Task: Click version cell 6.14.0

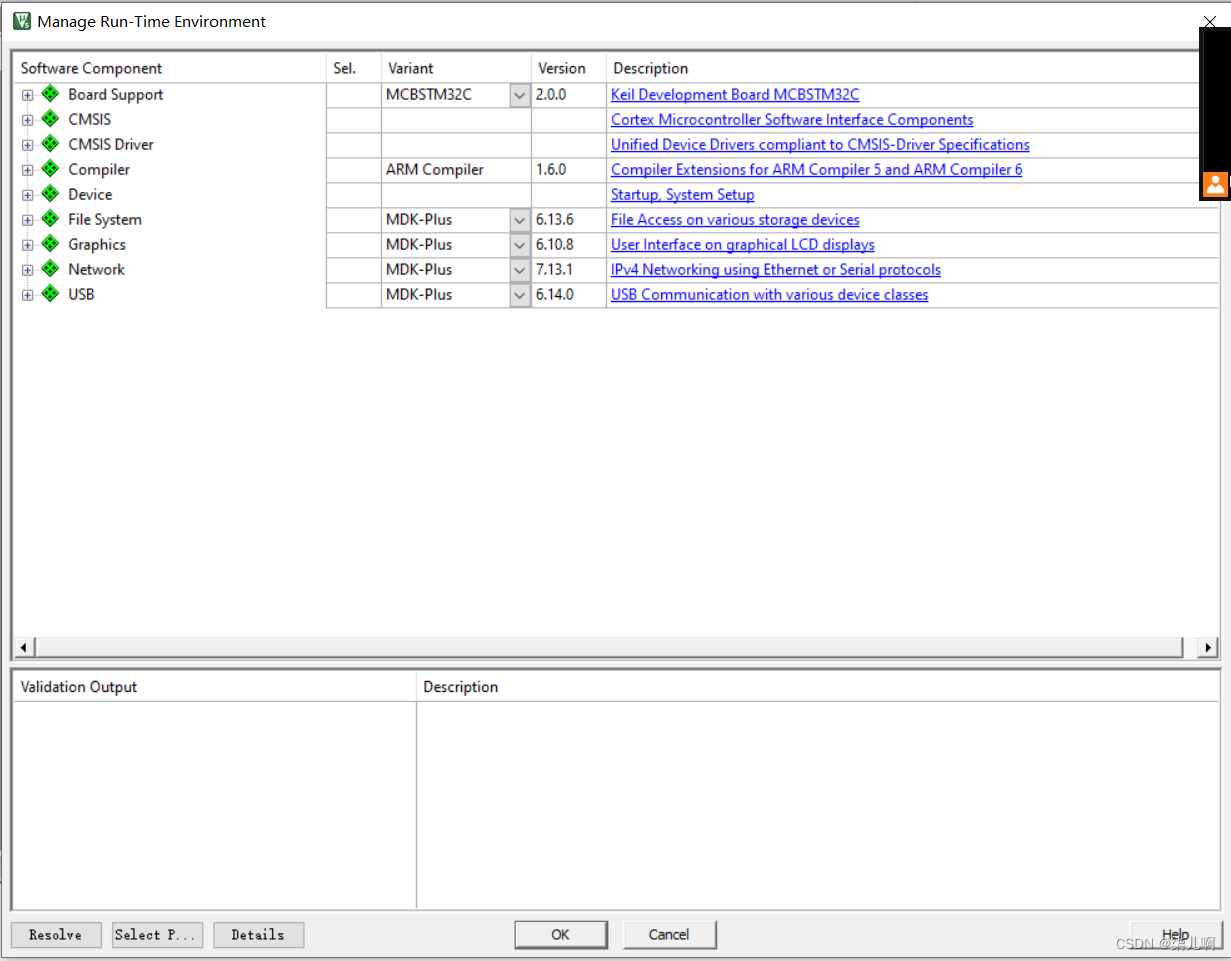Action: click(x=569, y=295)
